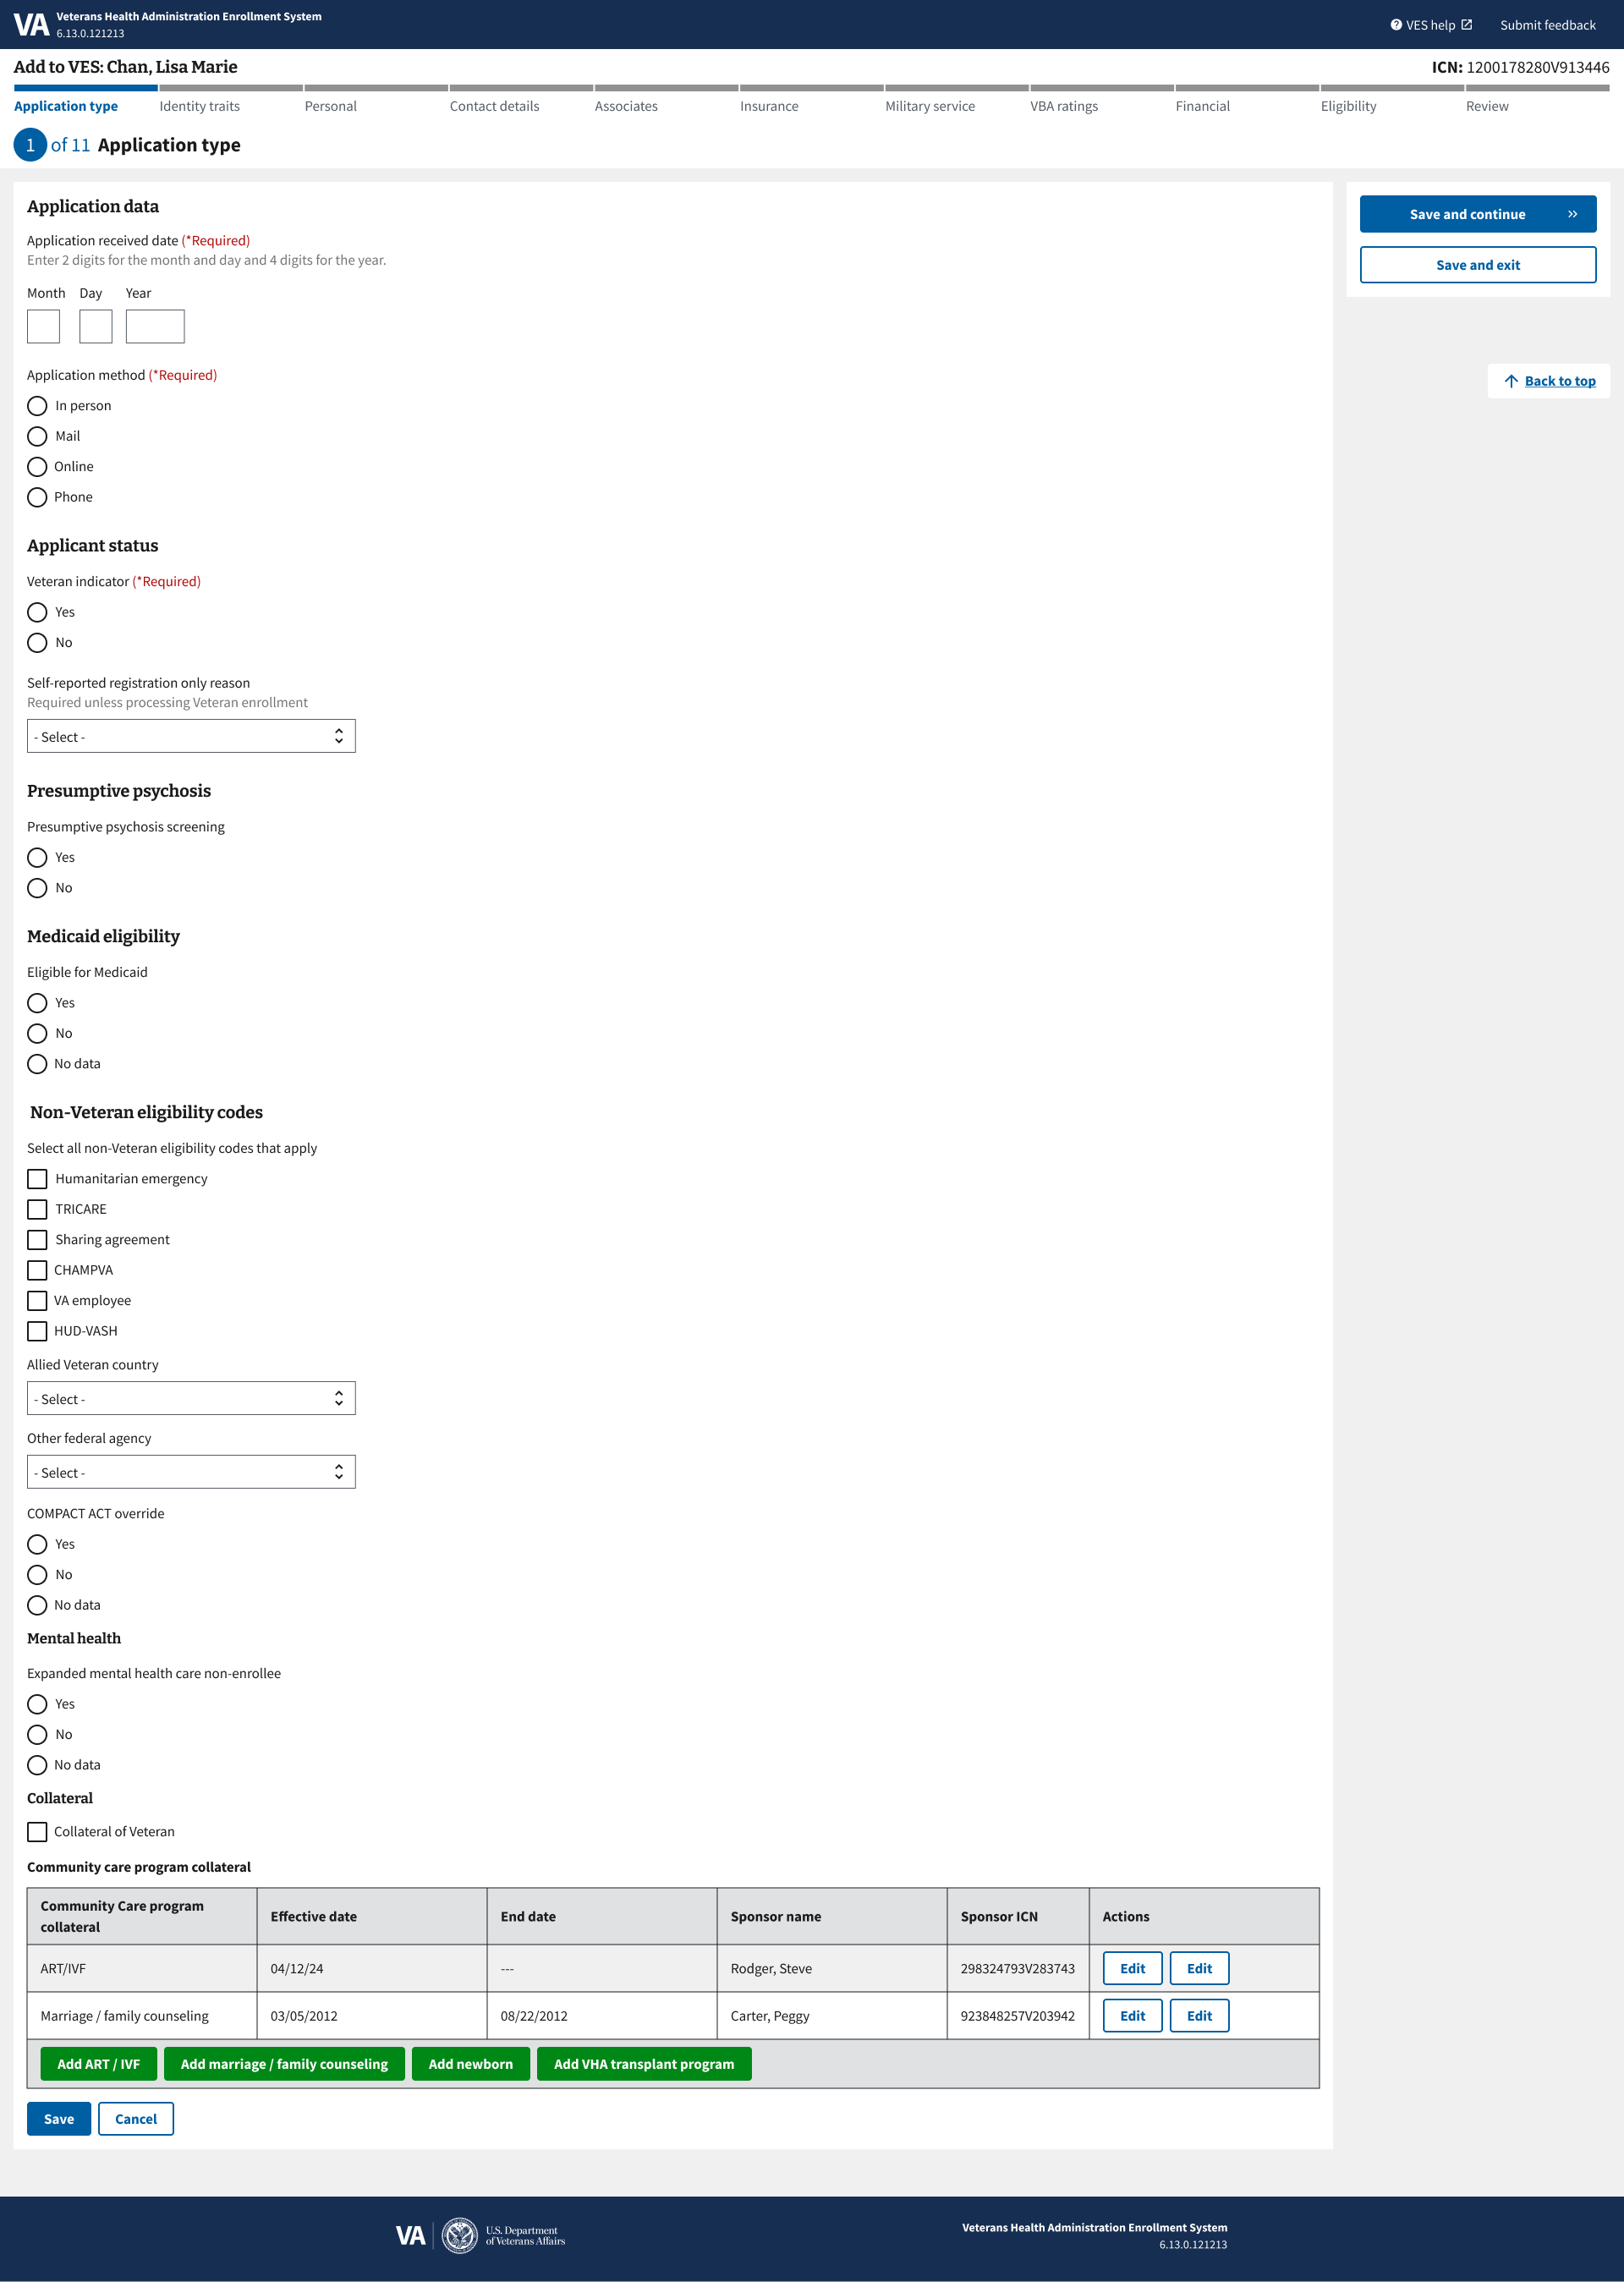The height and width of the screenshot is (2282, 1624).
Task: Switch to the Military service tab
Action: click(930, 106)
